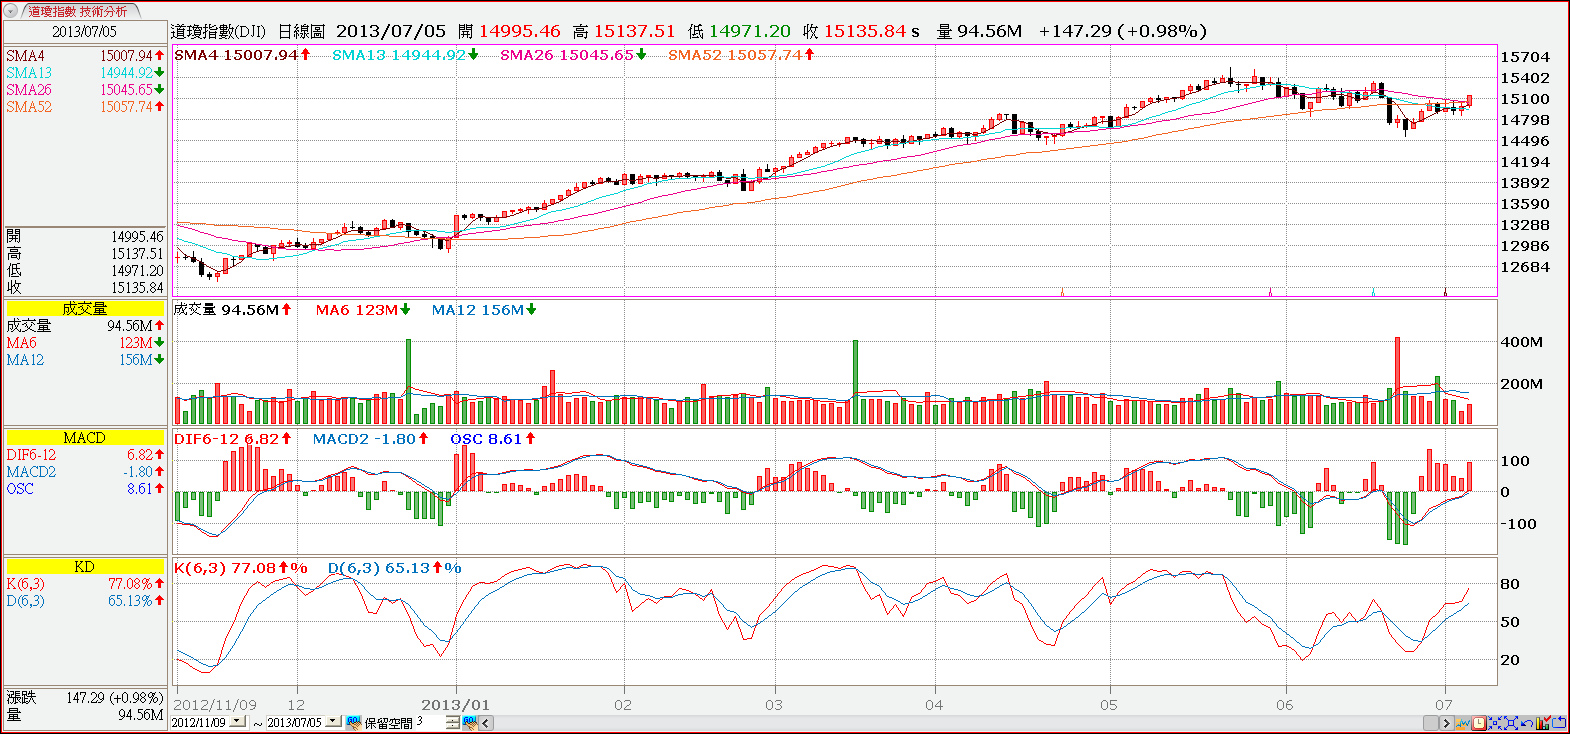
Task: Click the 2013/01 timeline label
Action: point(456,705)
